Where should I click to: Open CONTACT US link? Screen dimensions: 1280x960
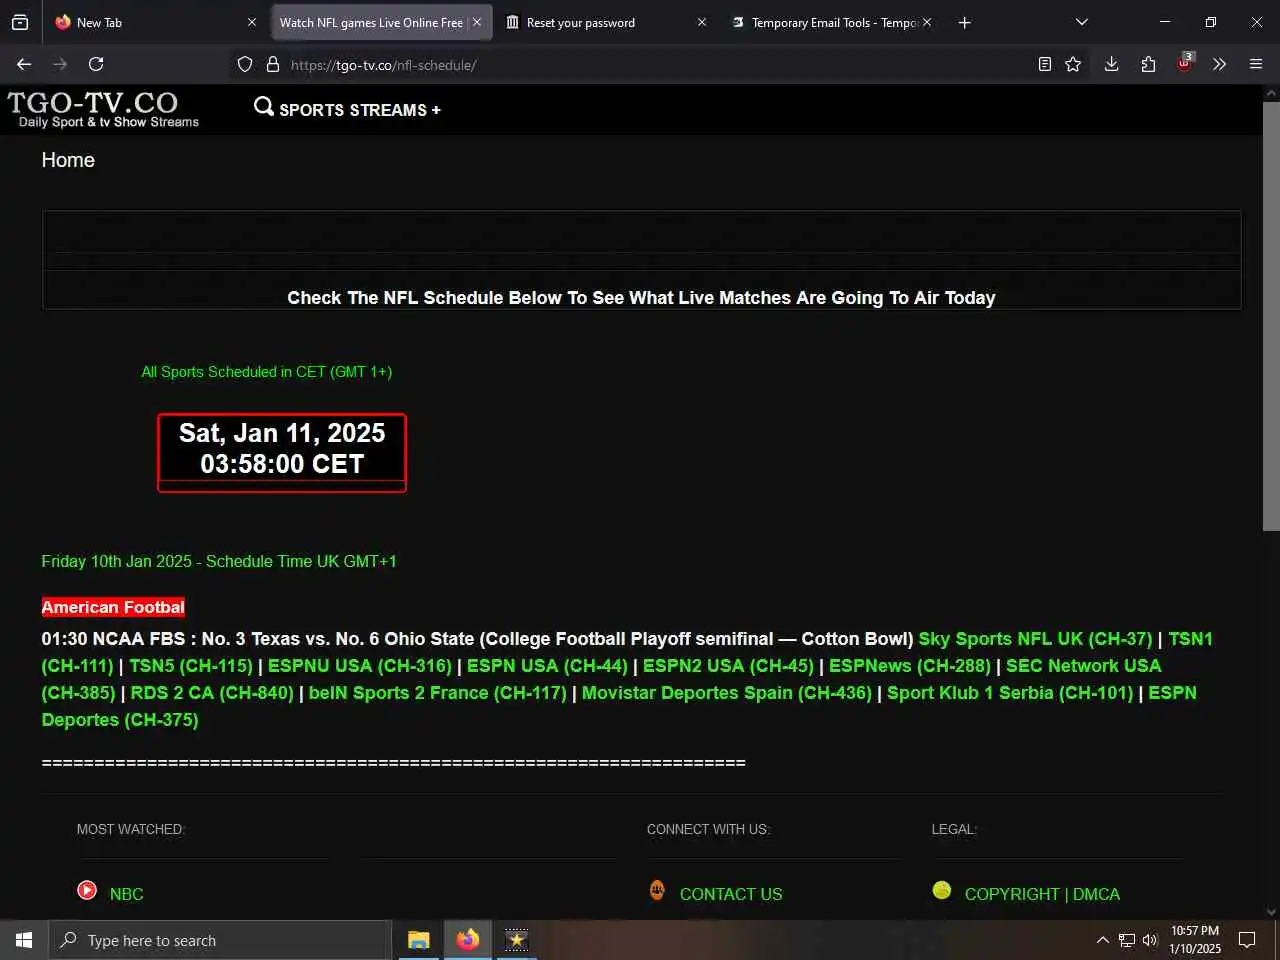click(731, 894)
